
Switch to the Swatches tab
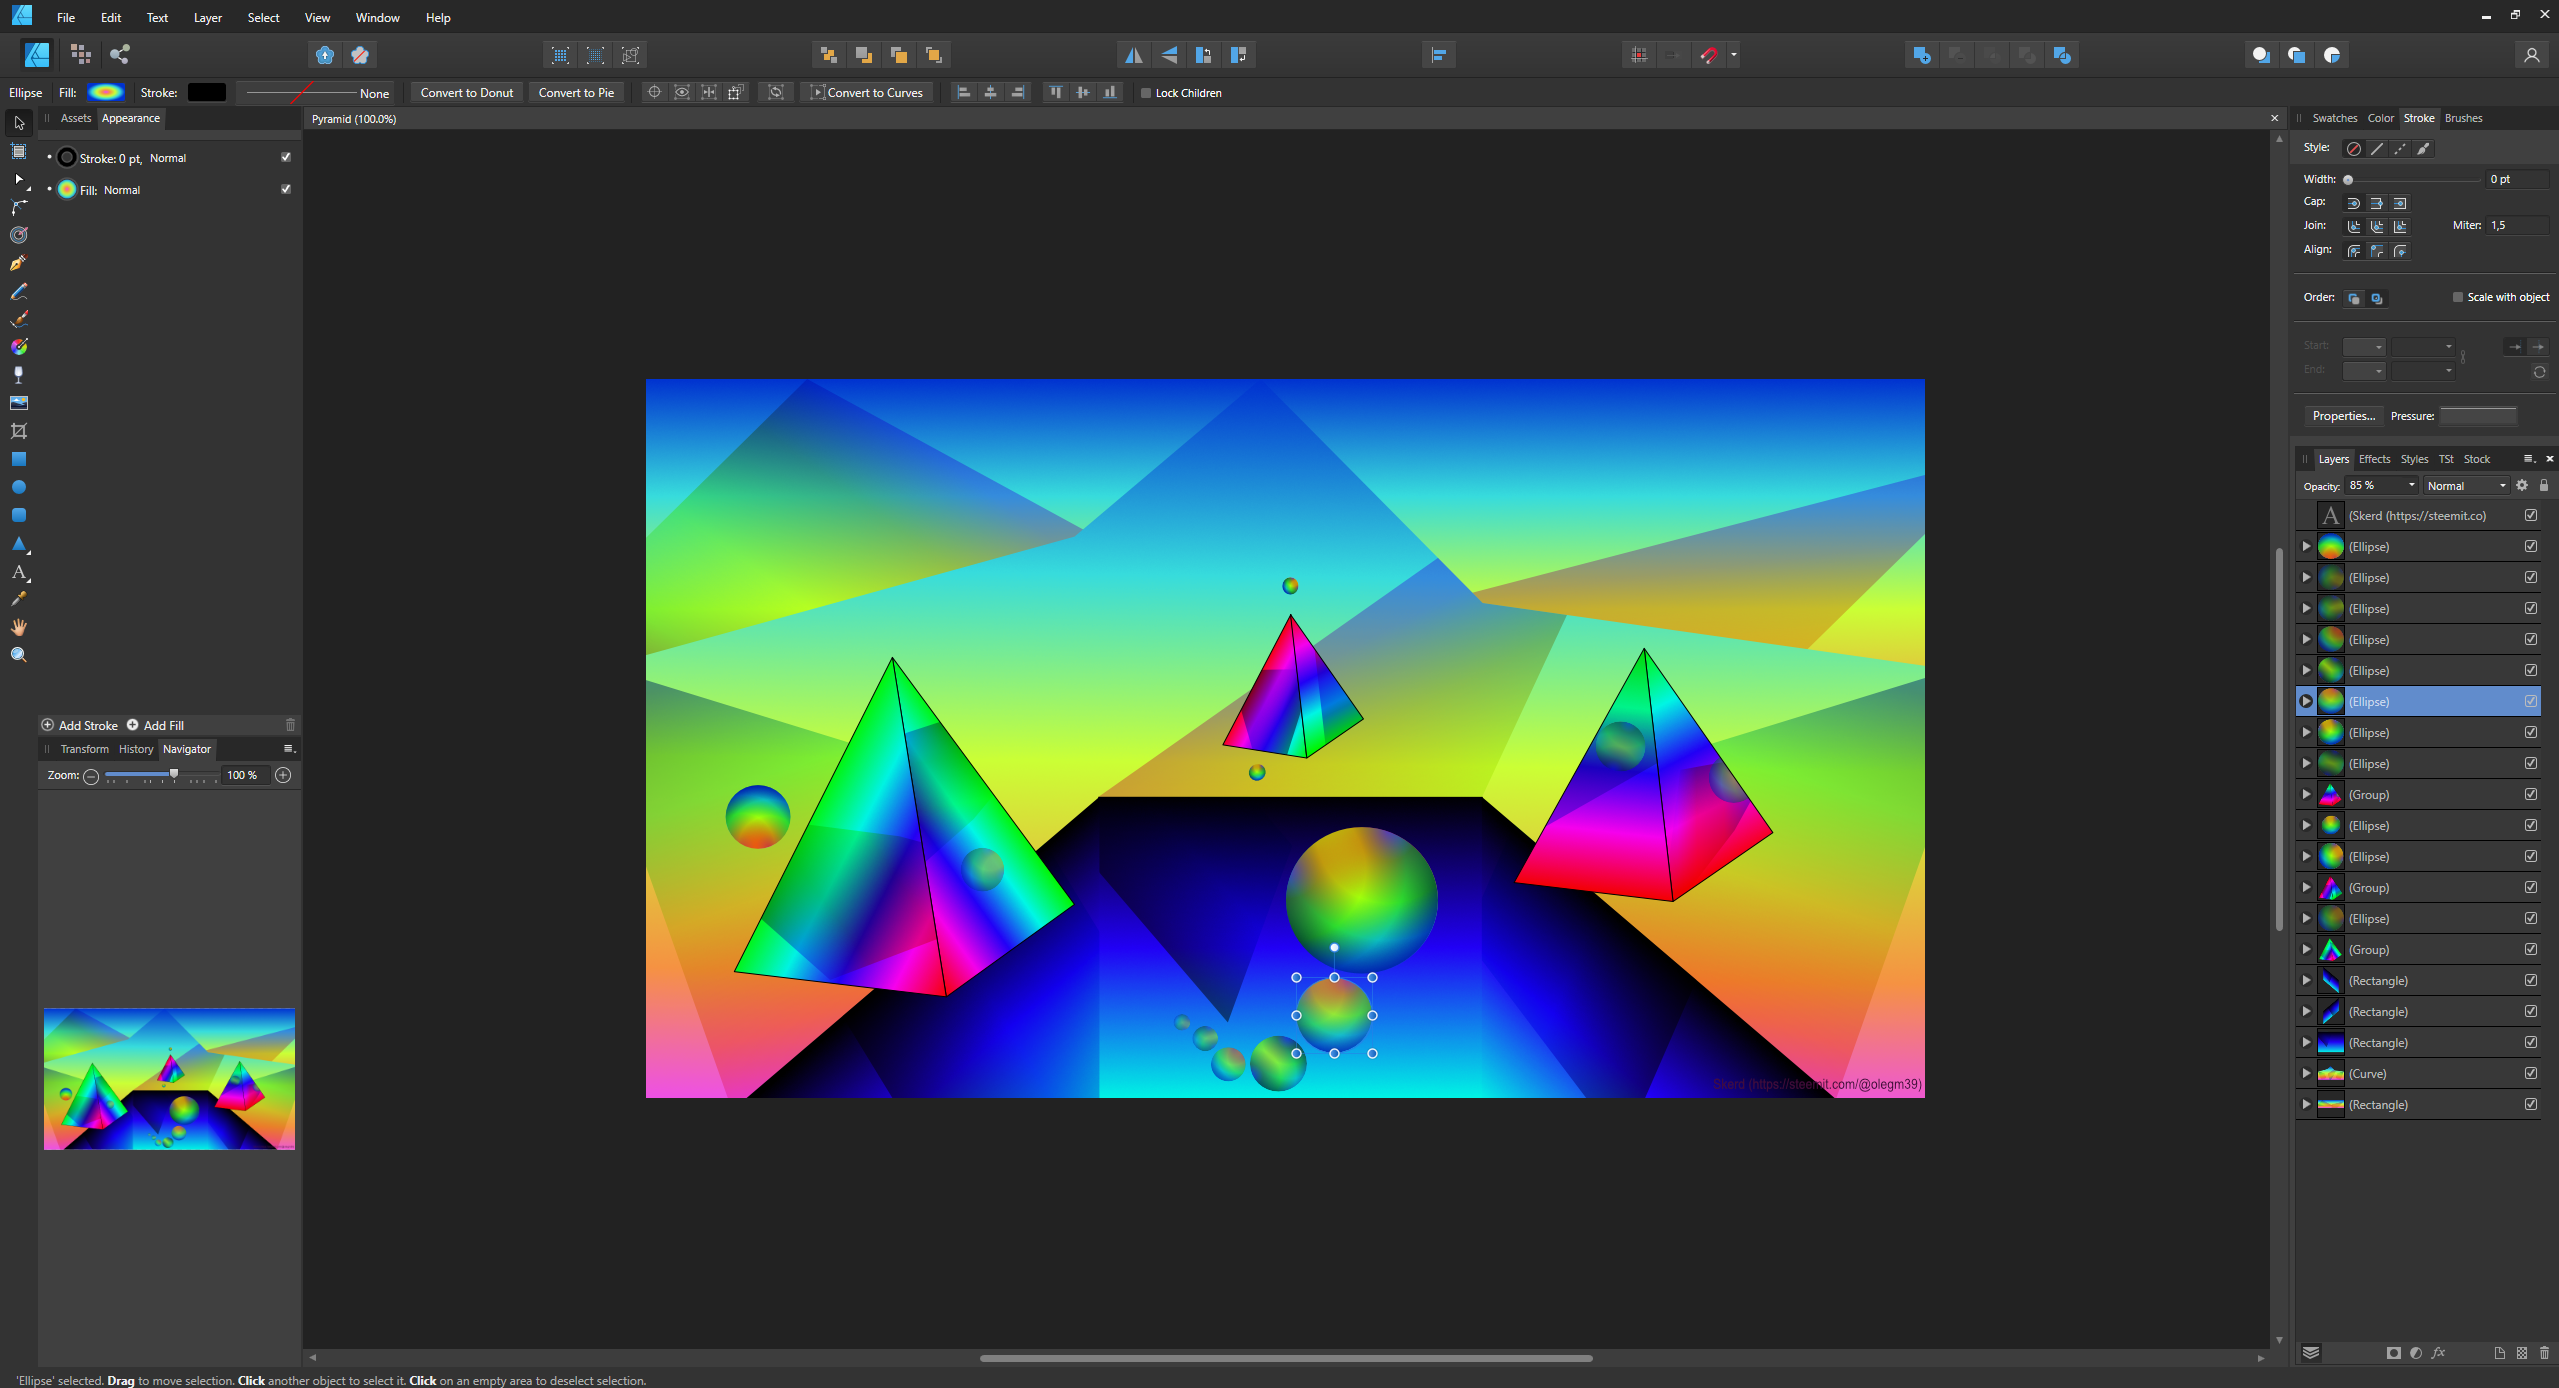(2334, 118)
